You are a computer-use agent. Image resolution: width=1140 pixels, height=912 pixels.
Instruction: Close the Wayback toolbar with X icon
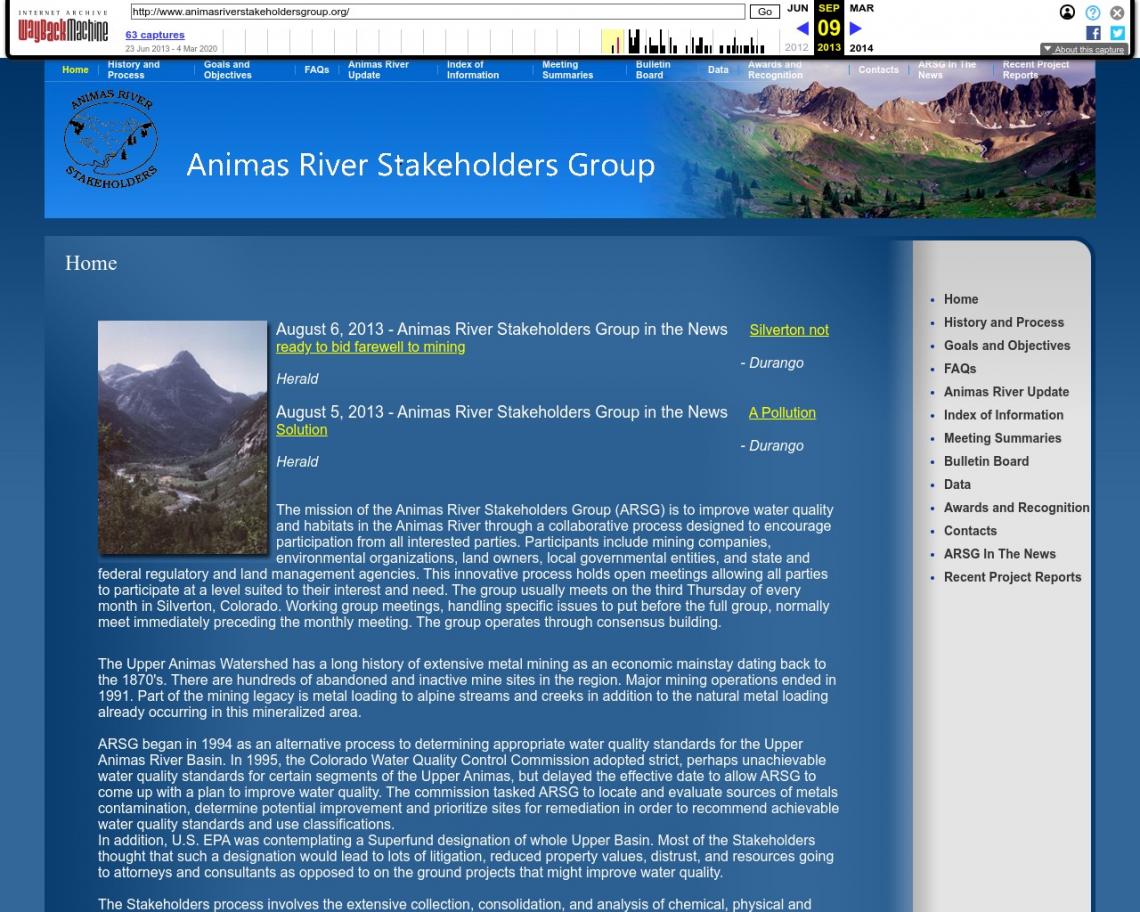(1117, 12)
